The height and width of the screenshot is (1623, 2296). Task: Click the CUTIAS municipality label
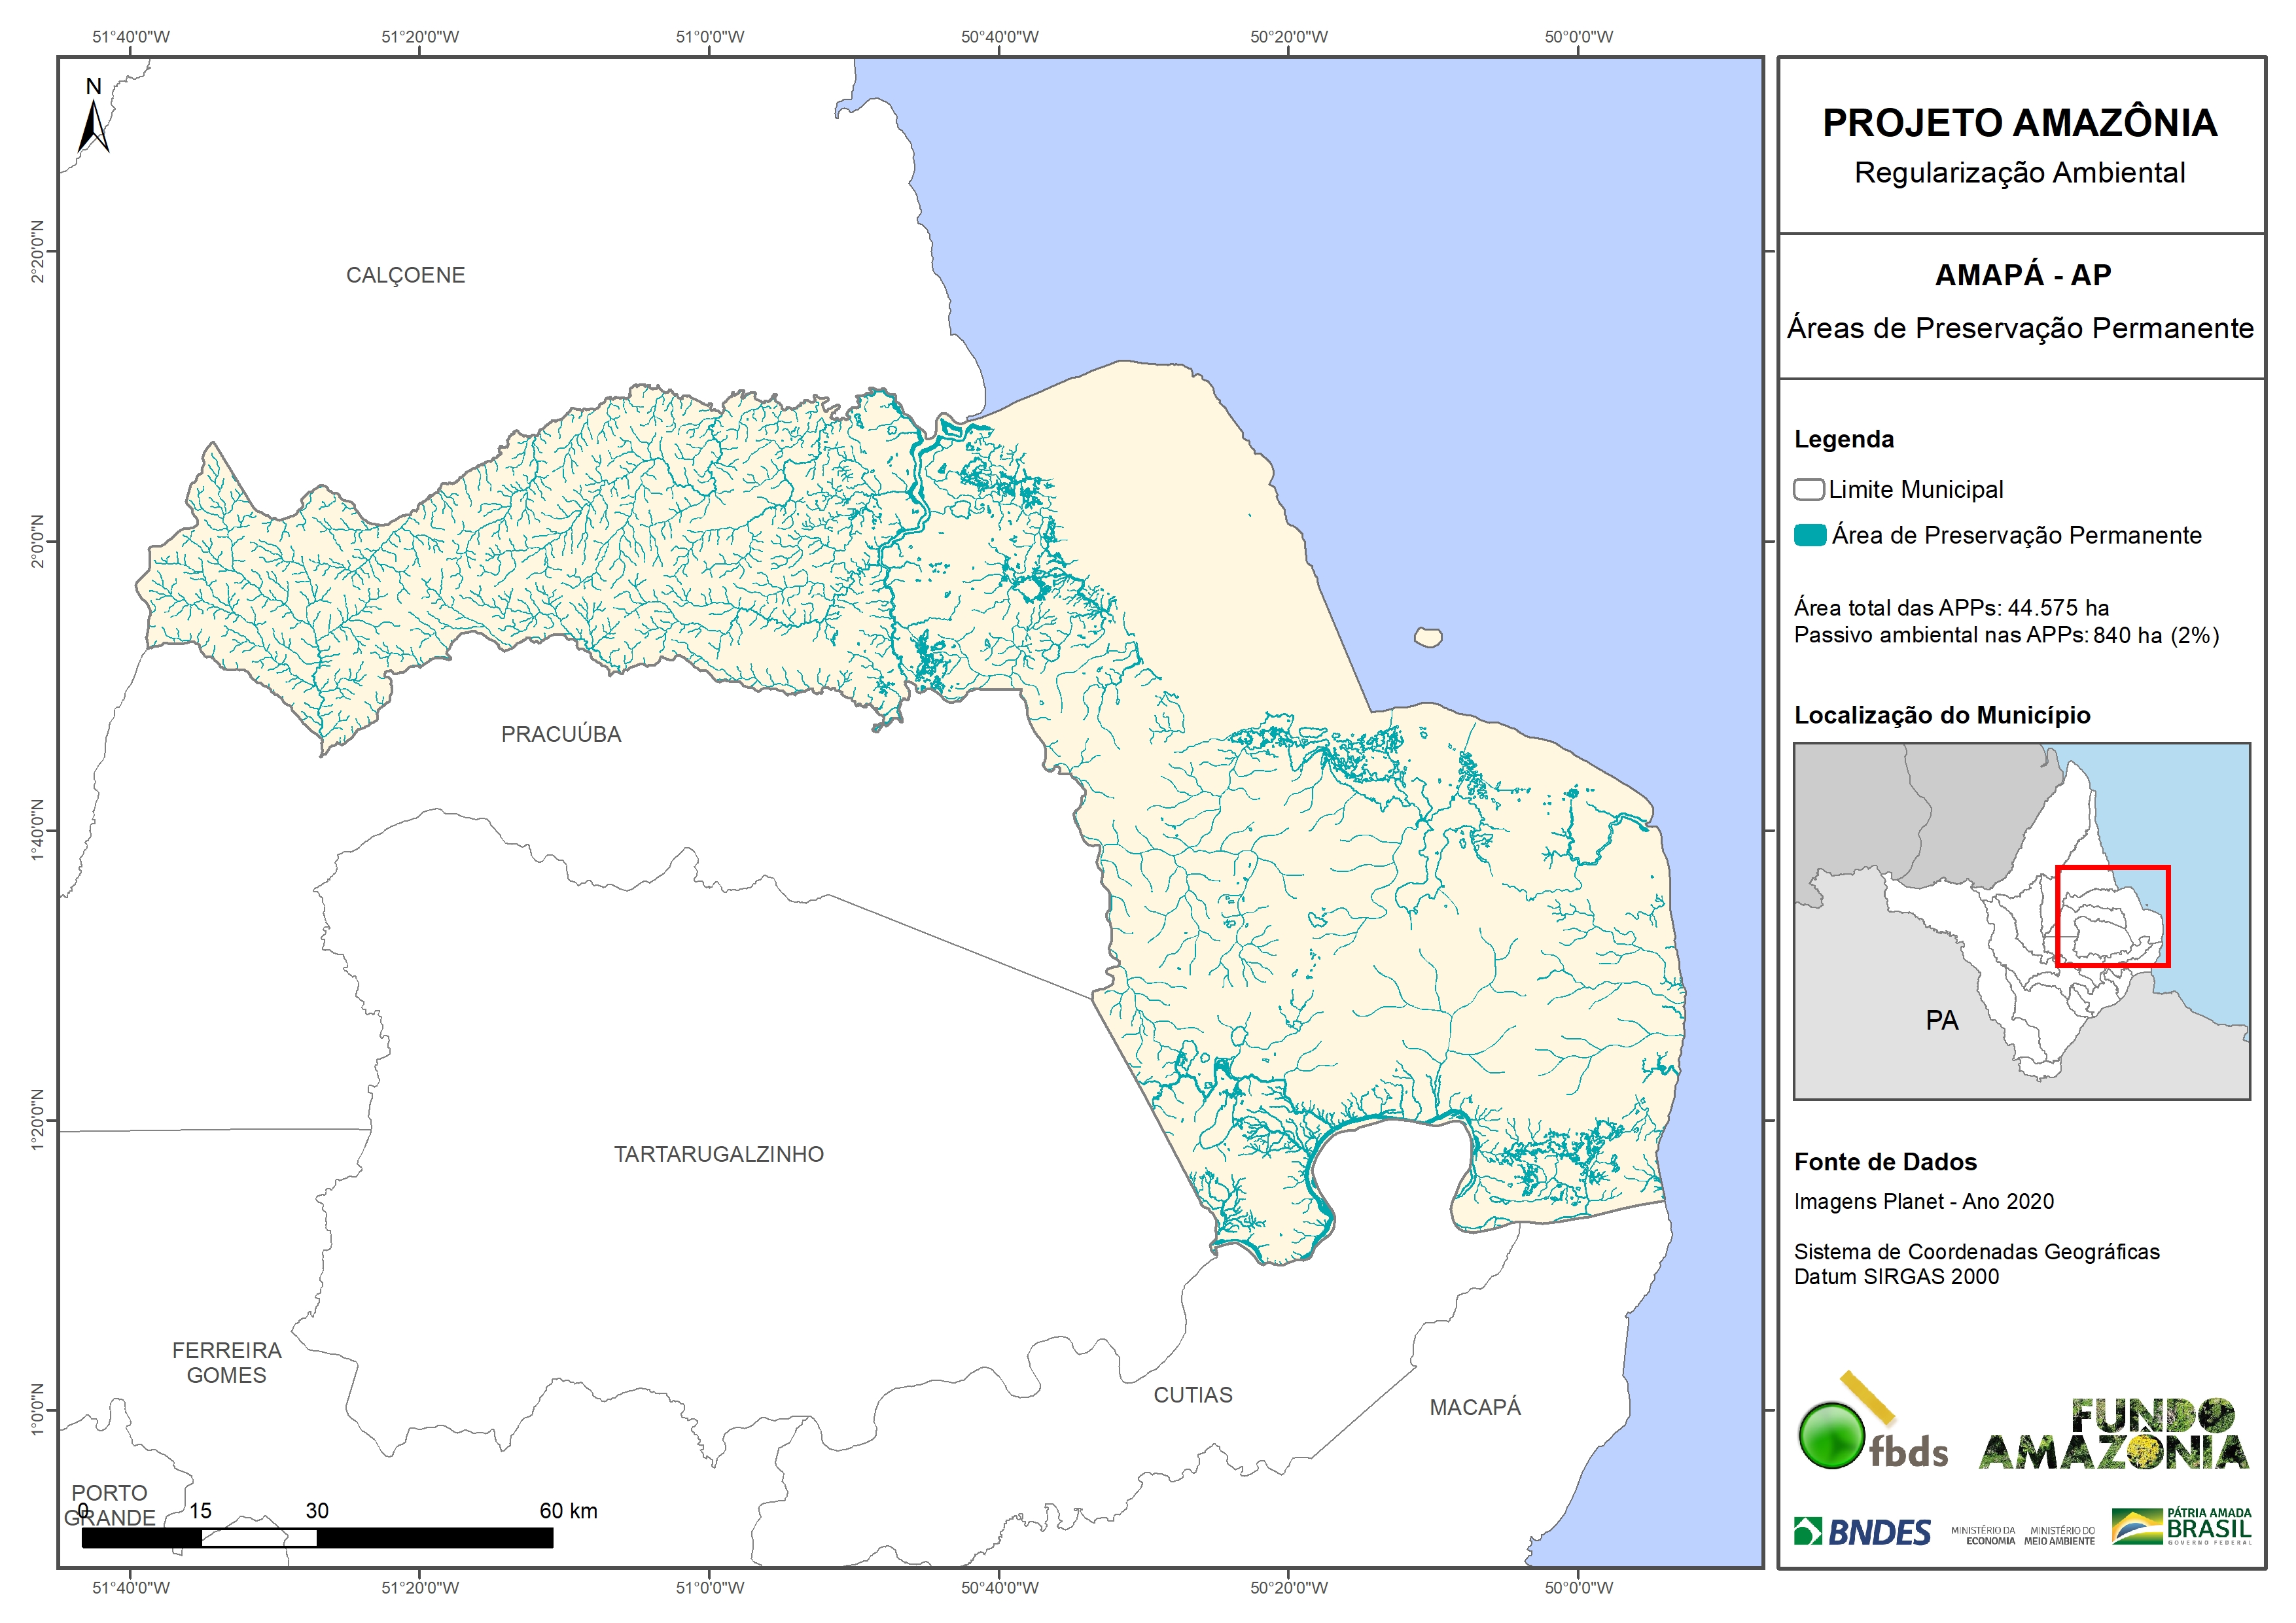(x=1192, y=1395)
